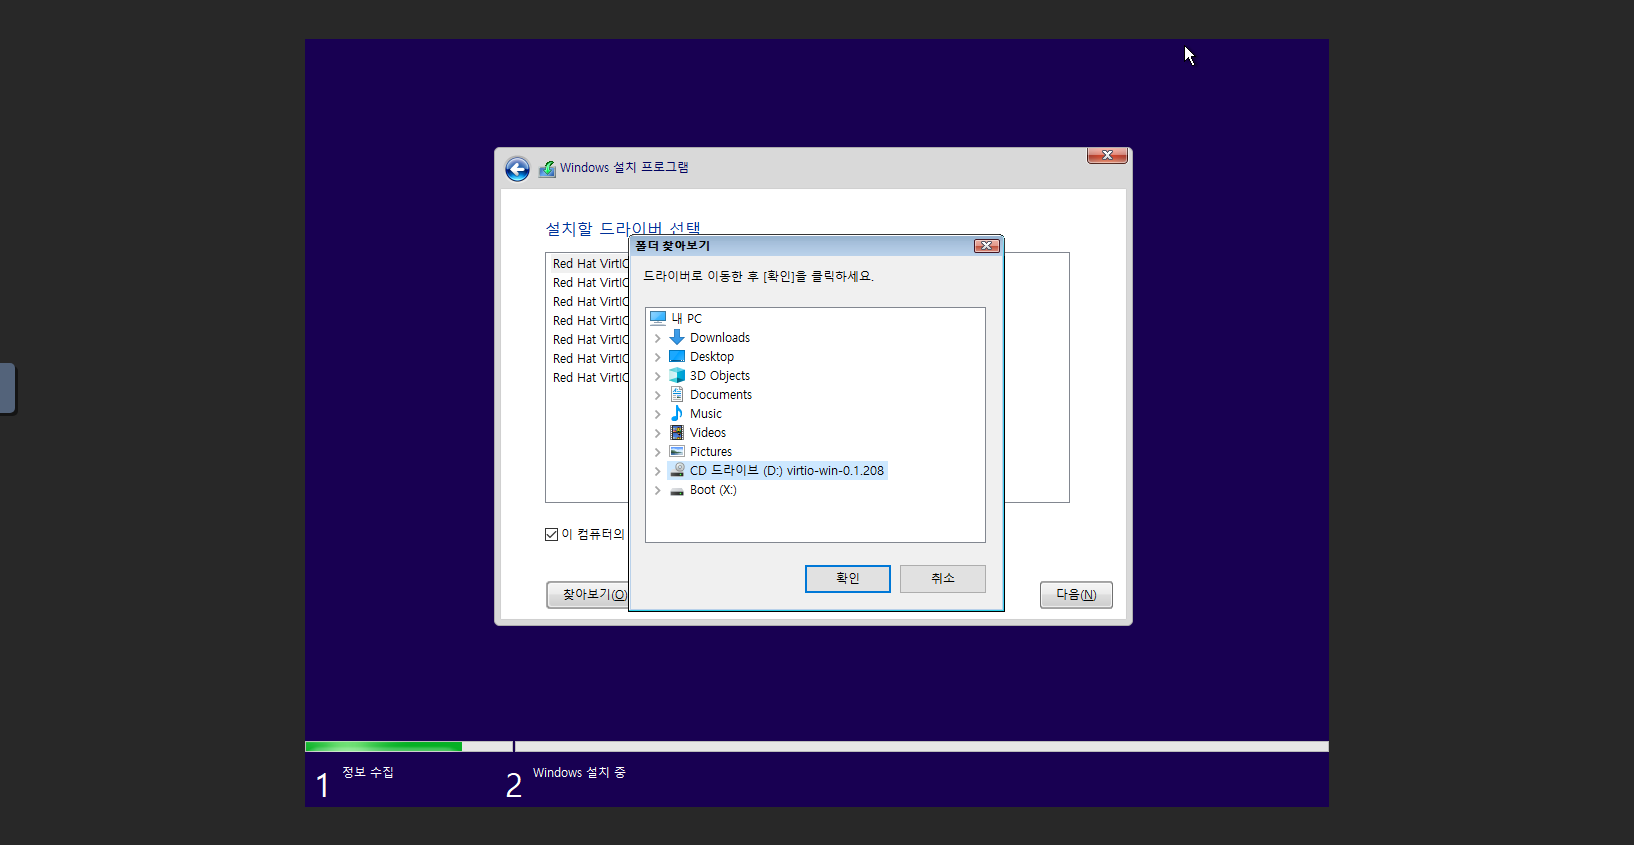This screenshot has width=1634, height=845.
Task: Expand the 3D Objects tree node
Action: tap(657, 376)
